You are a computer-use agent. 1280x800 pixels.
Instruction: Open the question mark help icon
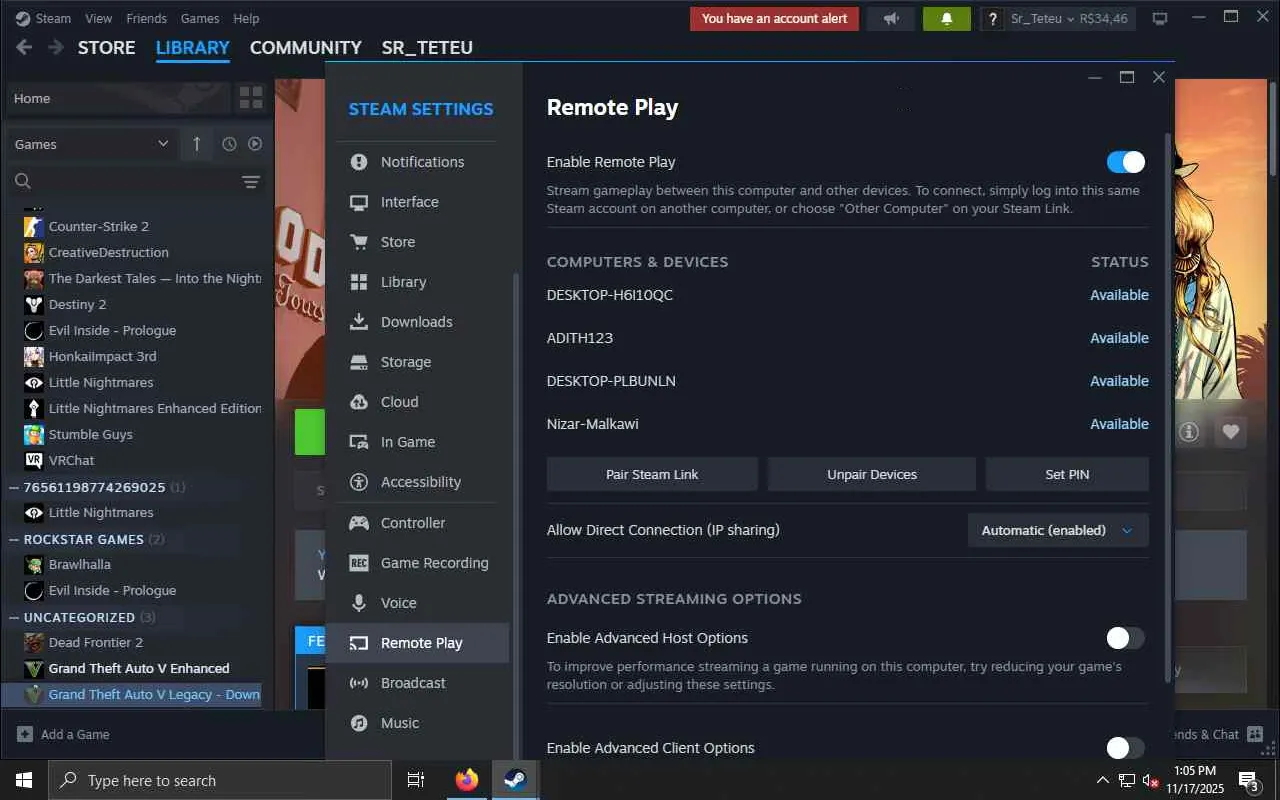pos(992,19)
